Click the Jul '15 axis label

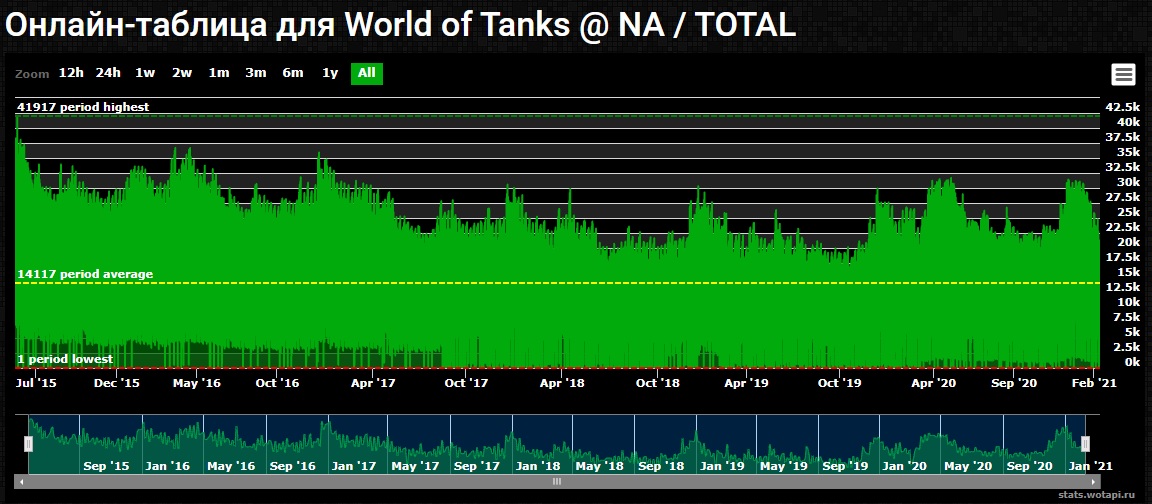[36, 384]
